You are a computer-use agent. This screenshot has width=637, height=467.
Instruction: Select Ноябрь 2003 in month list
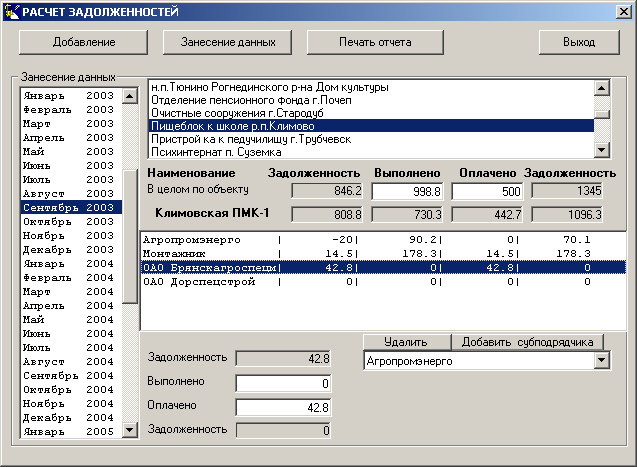click(72, 236)
